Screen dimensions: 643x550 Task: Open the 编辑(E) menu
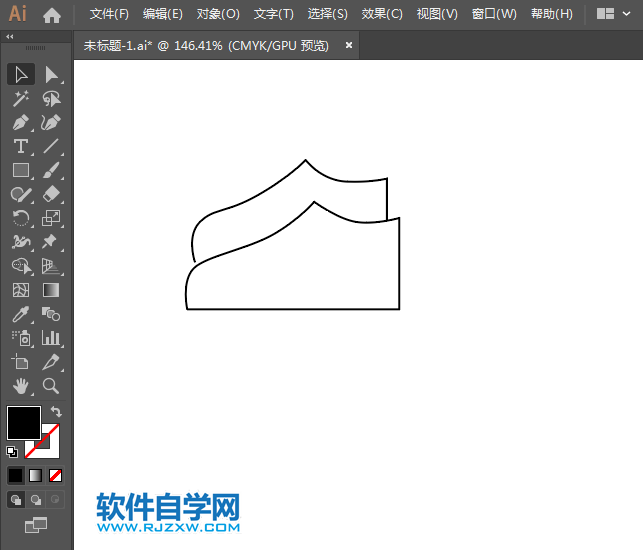(163, 14)
